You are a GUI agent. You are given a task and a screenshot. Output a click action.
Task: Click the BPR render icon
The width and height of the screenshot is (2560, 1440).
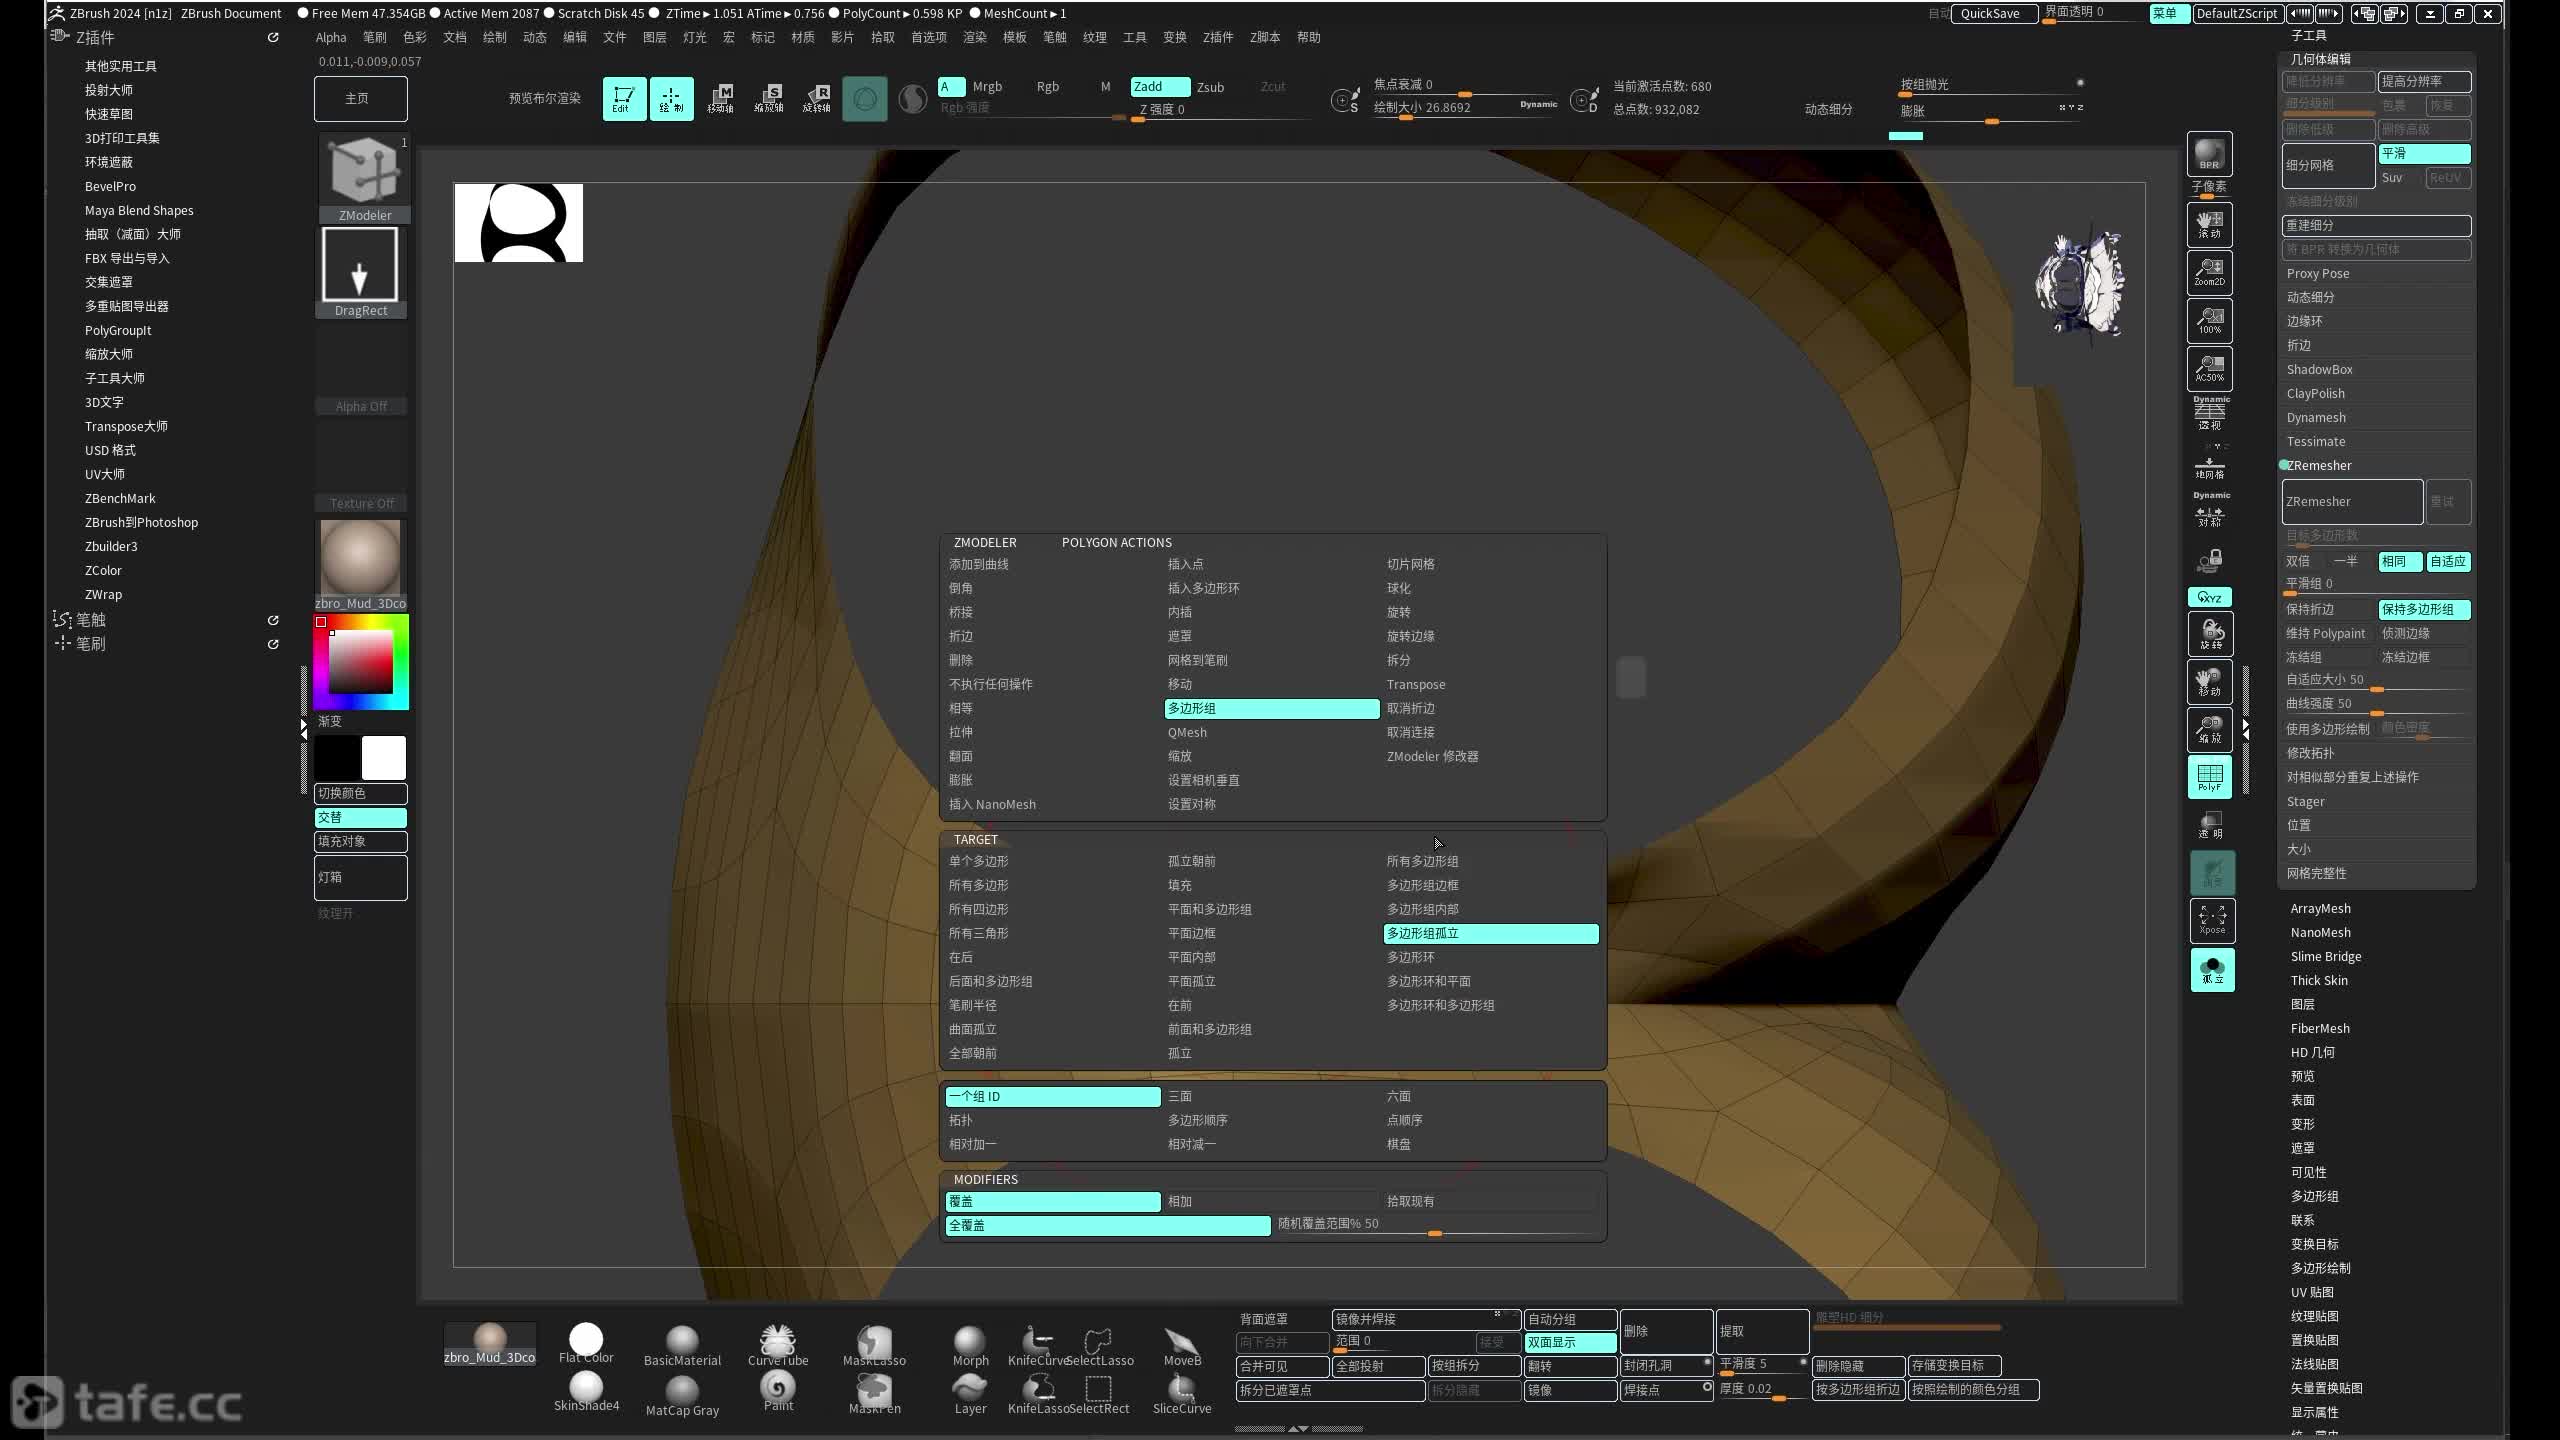2209,154
